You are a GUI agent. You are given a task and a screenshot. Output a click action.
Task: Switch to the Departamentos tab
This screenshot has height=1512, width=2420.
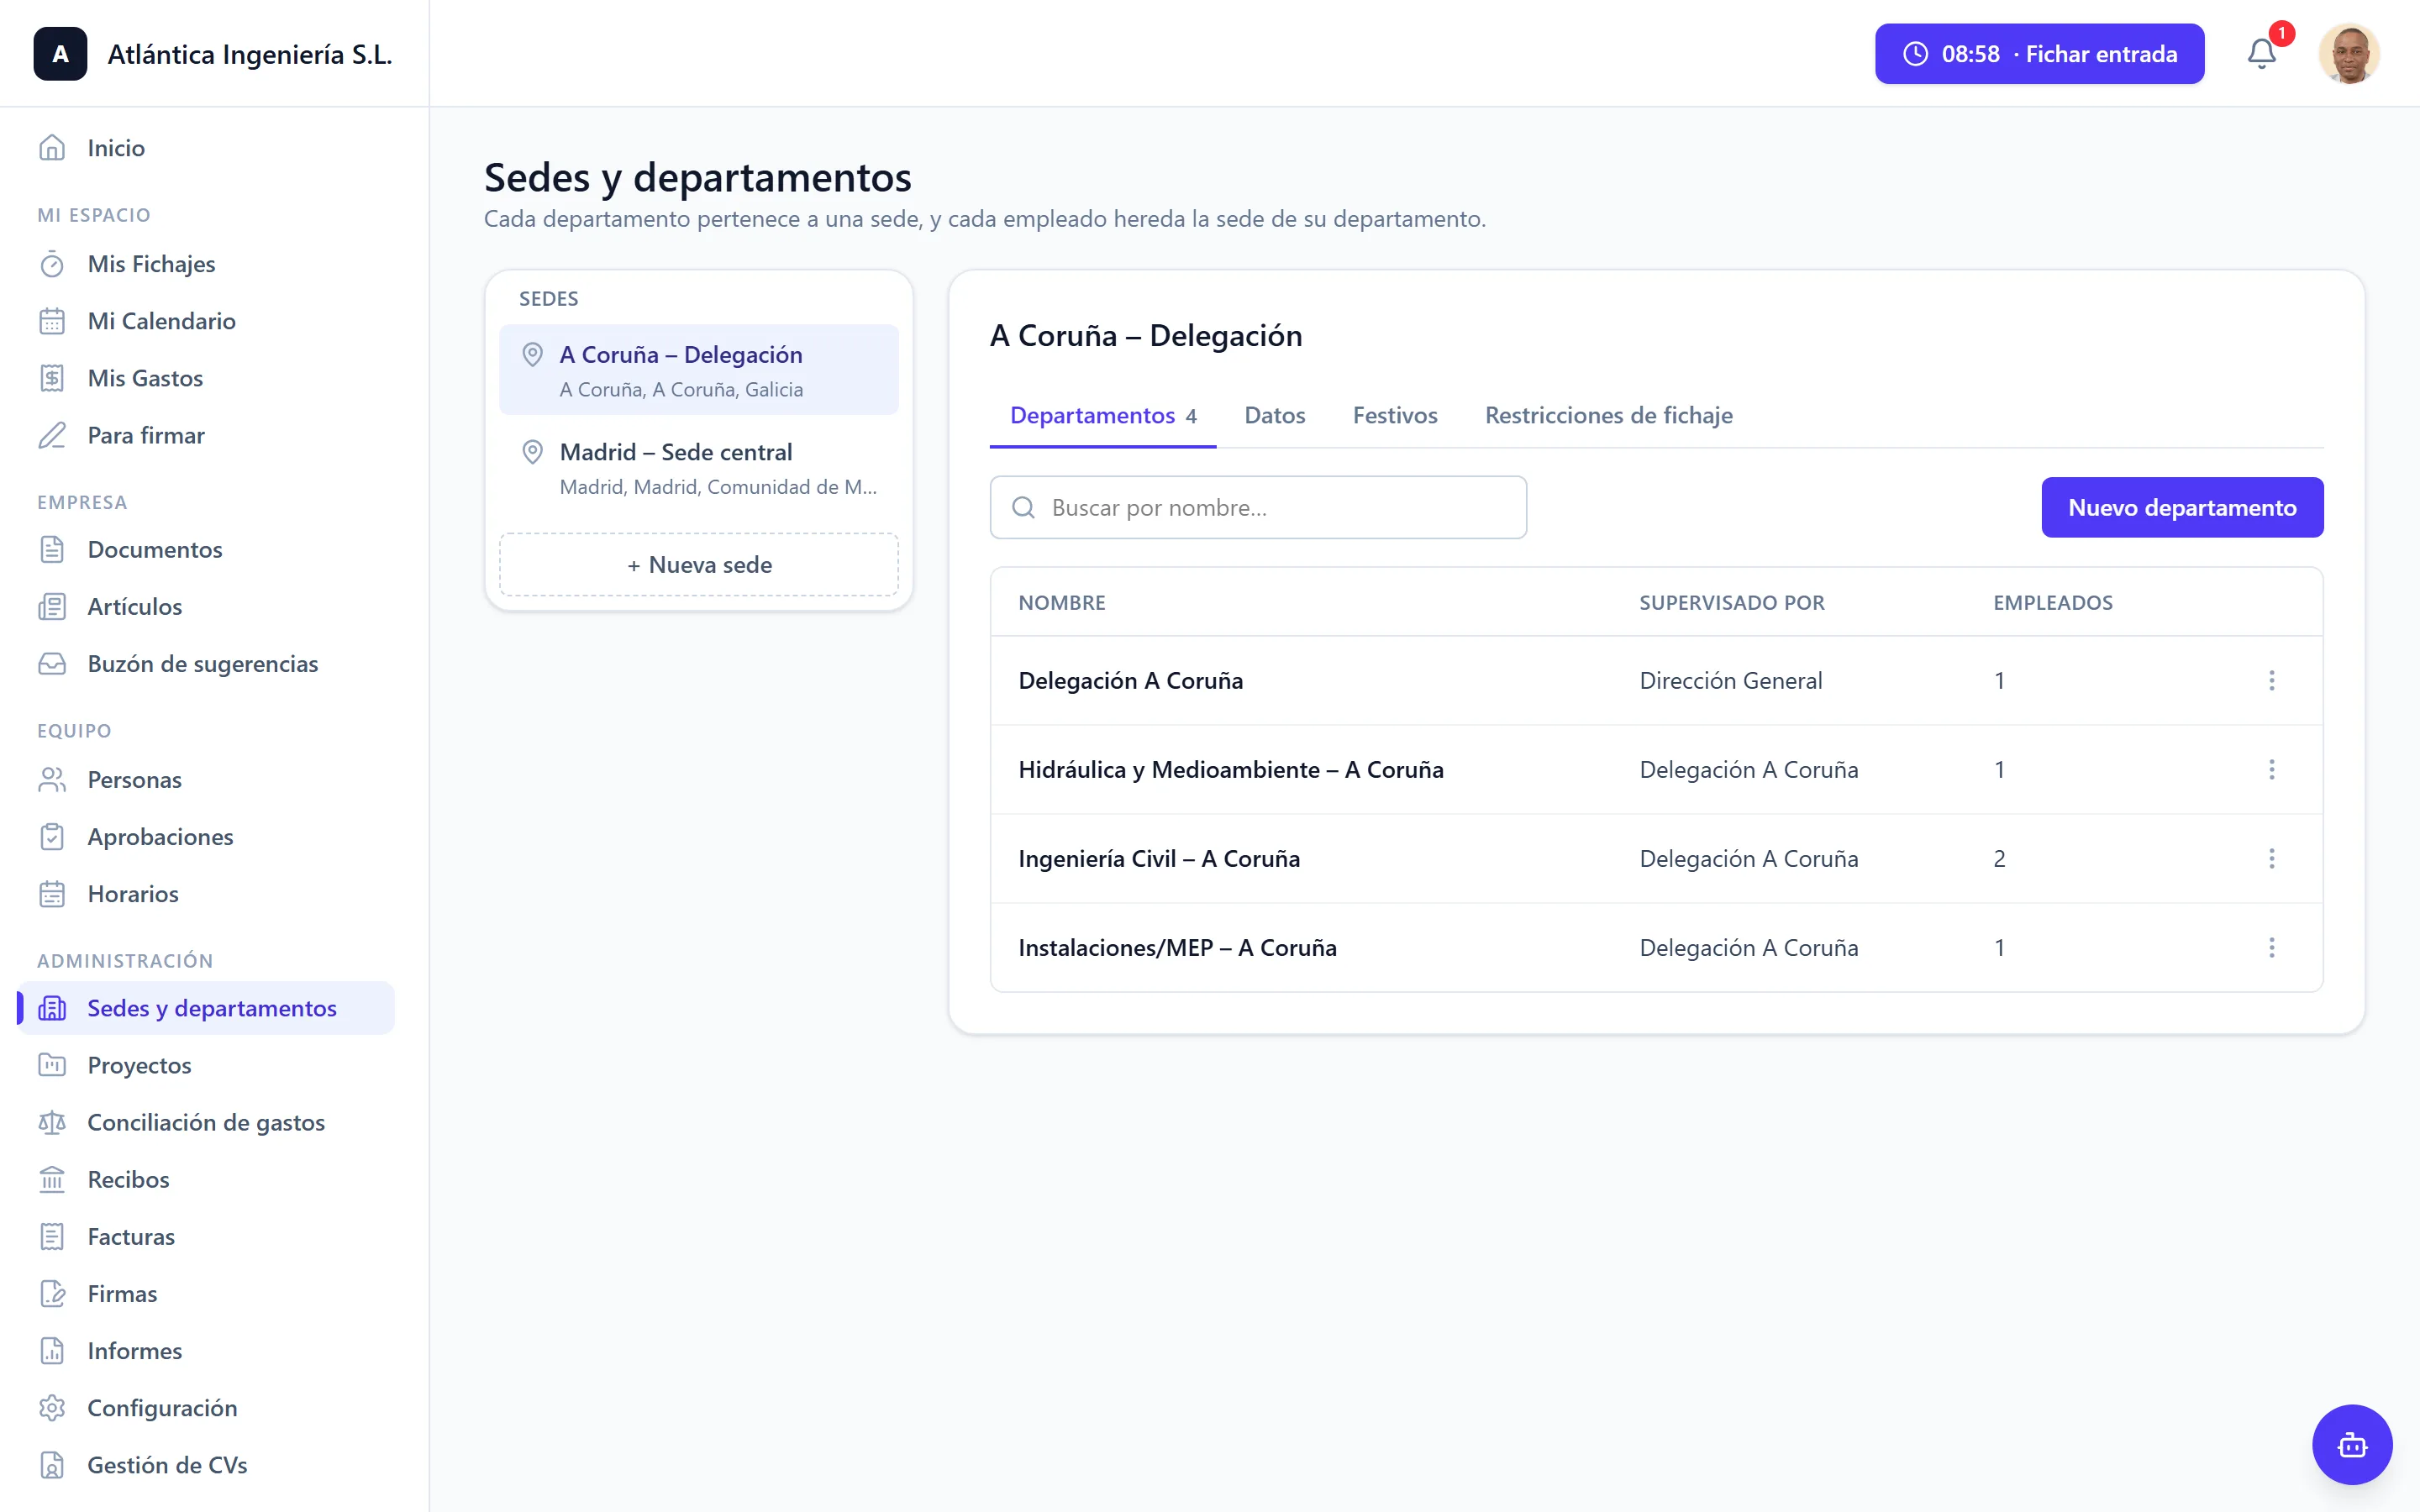[x=1103, y=415]
